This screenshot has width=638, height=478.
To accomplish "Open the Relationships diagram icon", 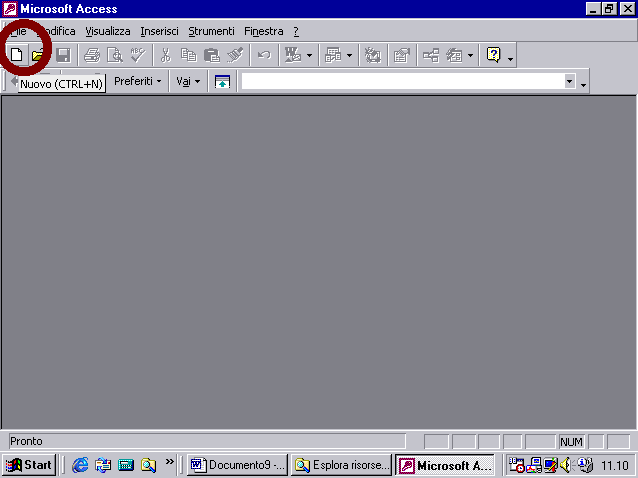I will coord(431,55).
